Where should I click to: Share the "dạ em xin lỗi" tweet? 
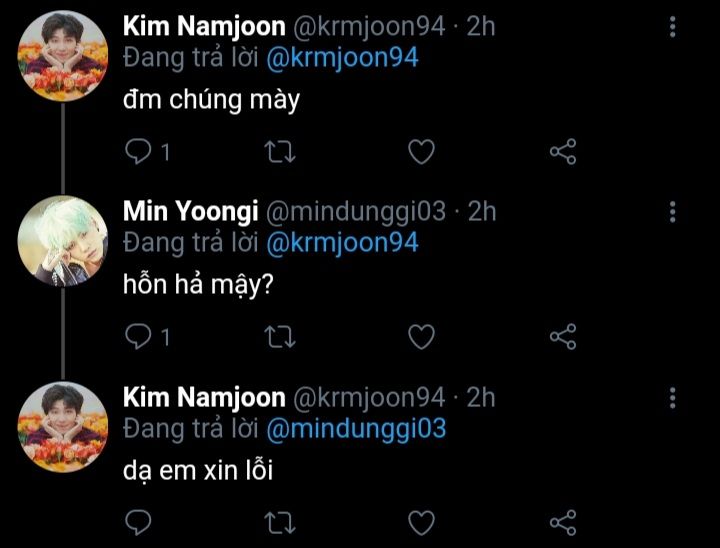[x=563, y=522]
